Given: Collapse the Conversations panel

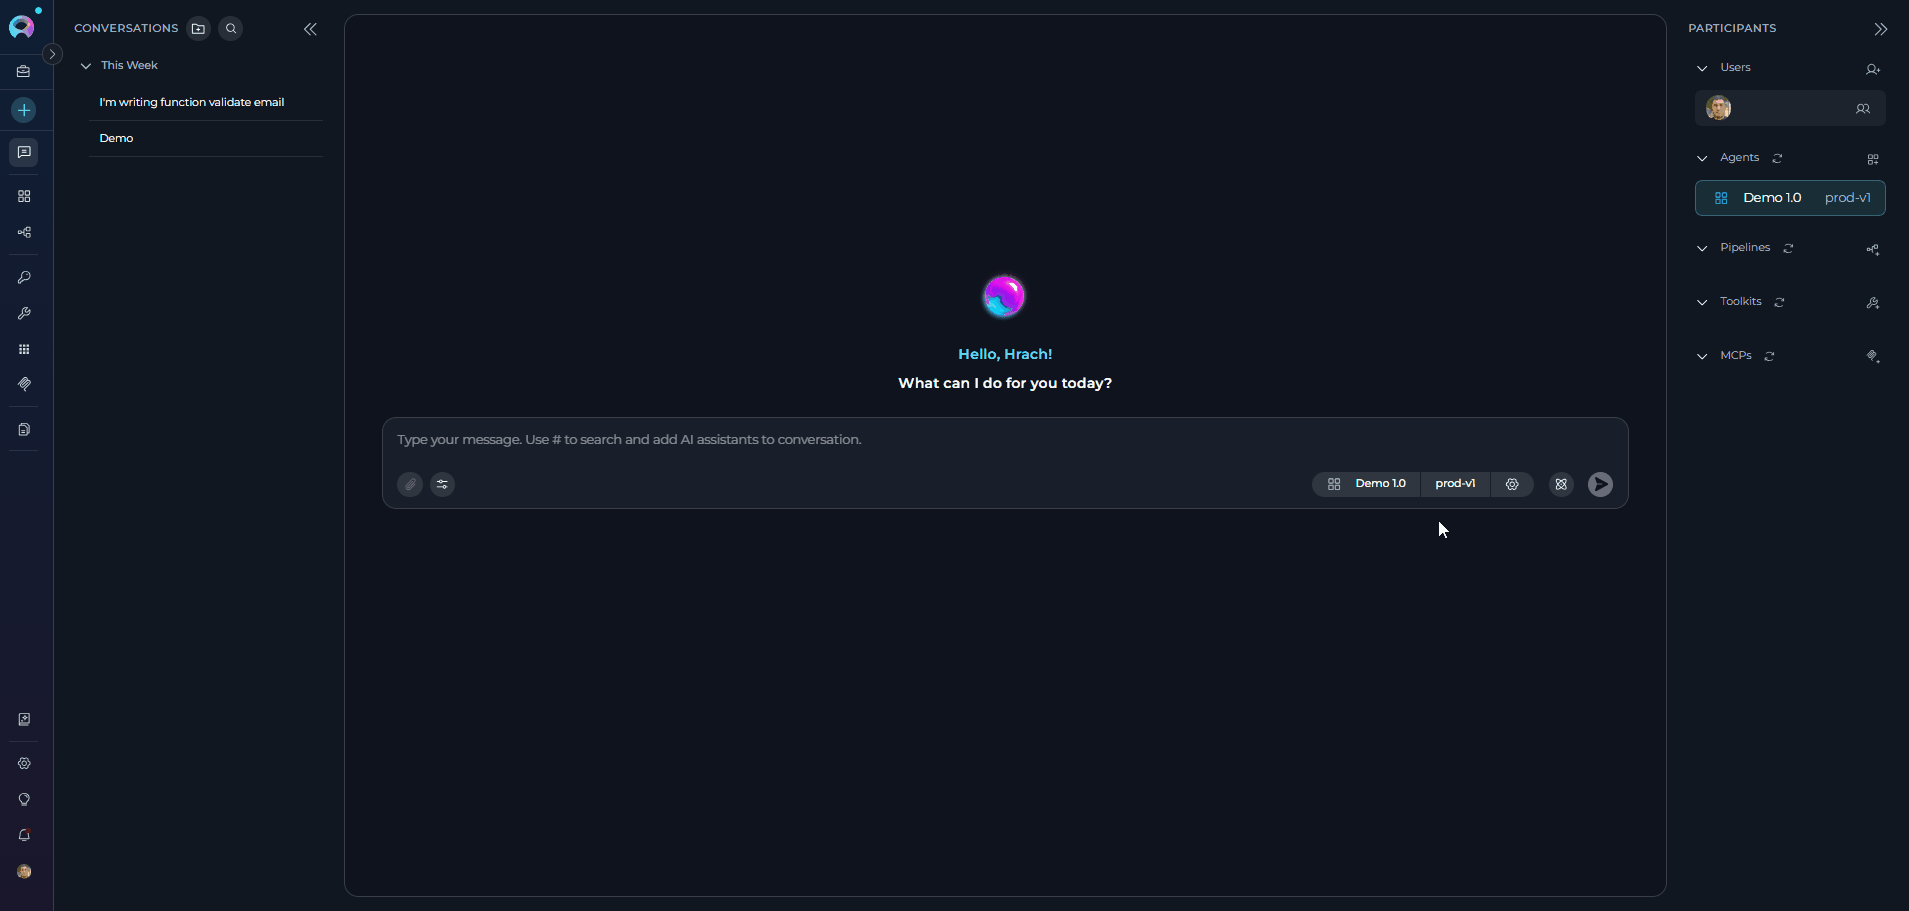Looking at the screenshot, I should click(310, 29).
